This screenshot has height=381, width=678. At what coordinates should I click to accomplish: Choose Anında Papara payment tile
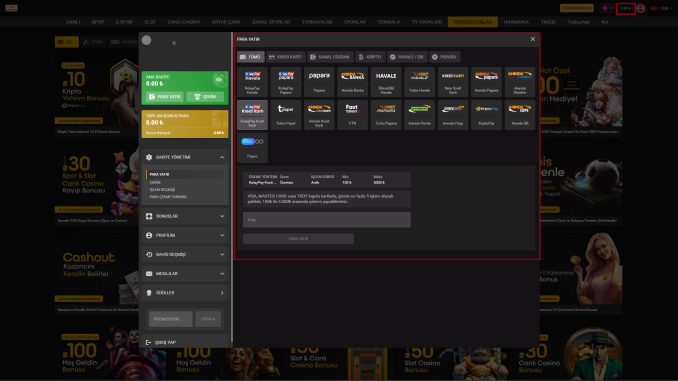tap(486, 82)
